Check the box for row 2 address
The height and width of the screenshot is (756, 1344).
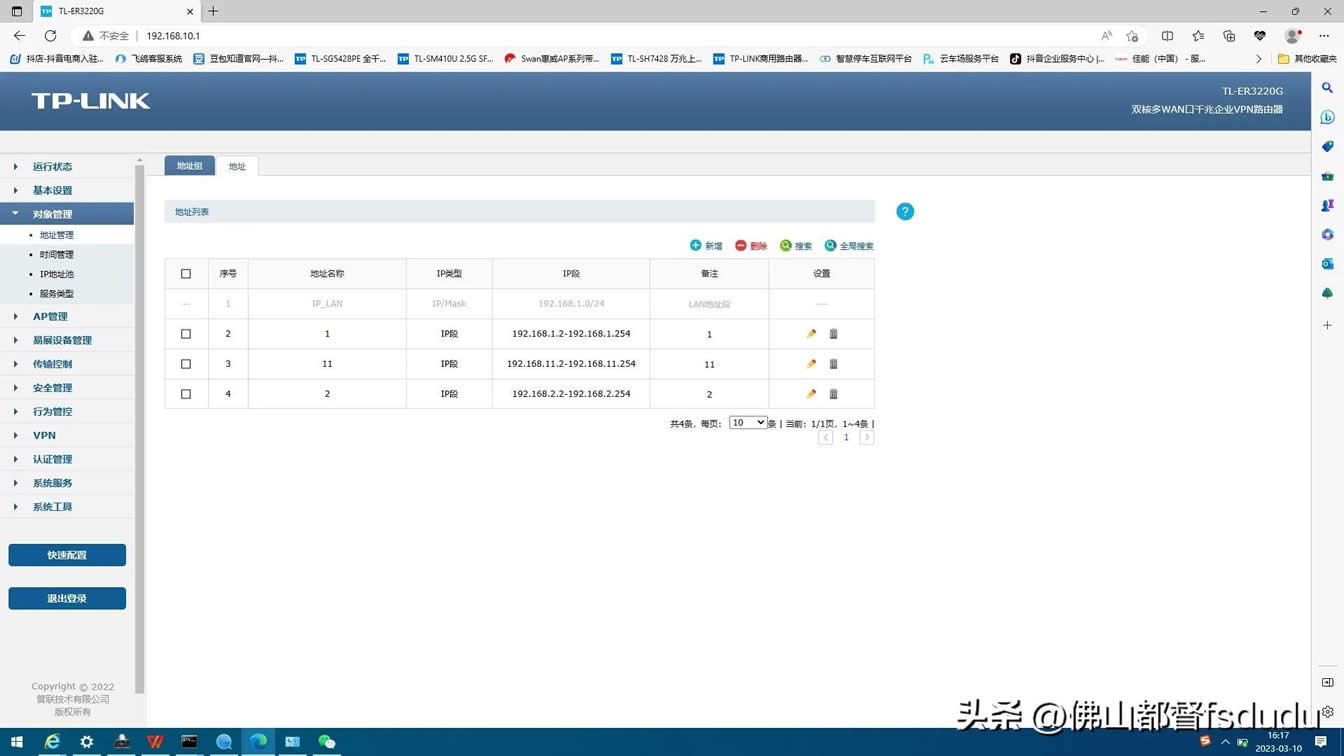point(186,334)
